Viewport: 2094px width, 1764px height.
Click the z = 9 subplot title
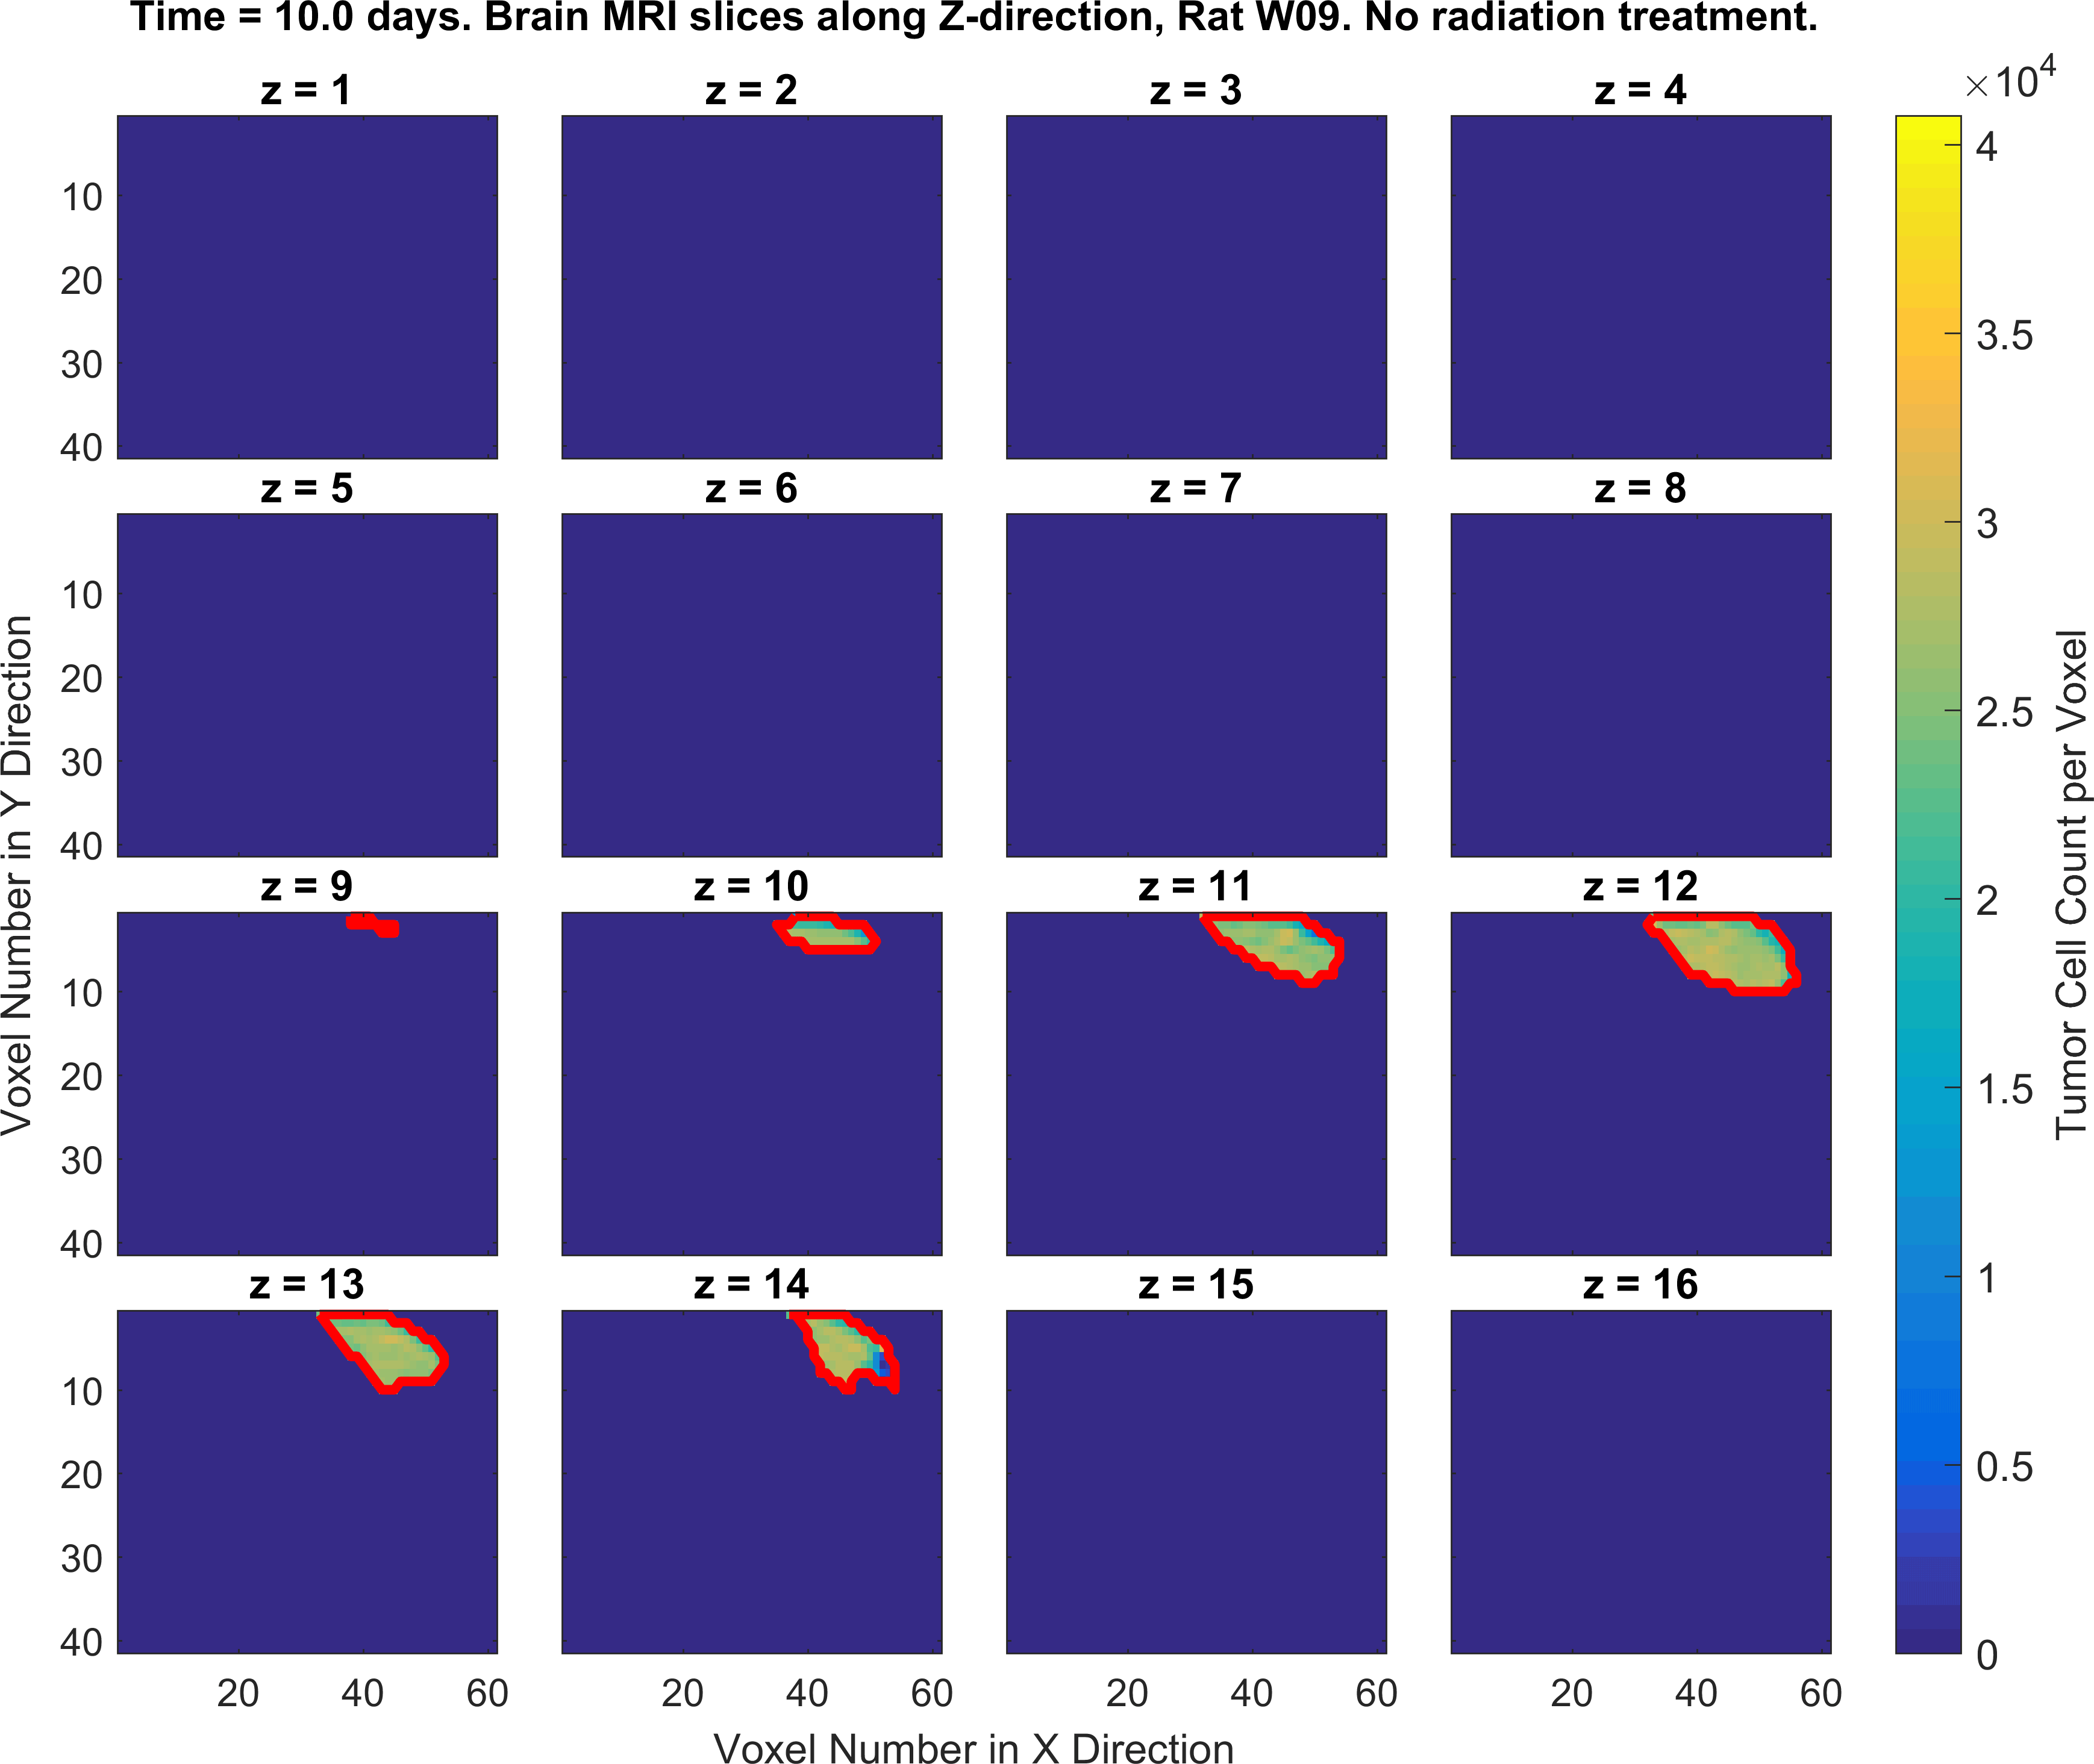click(x=307, y=886)
